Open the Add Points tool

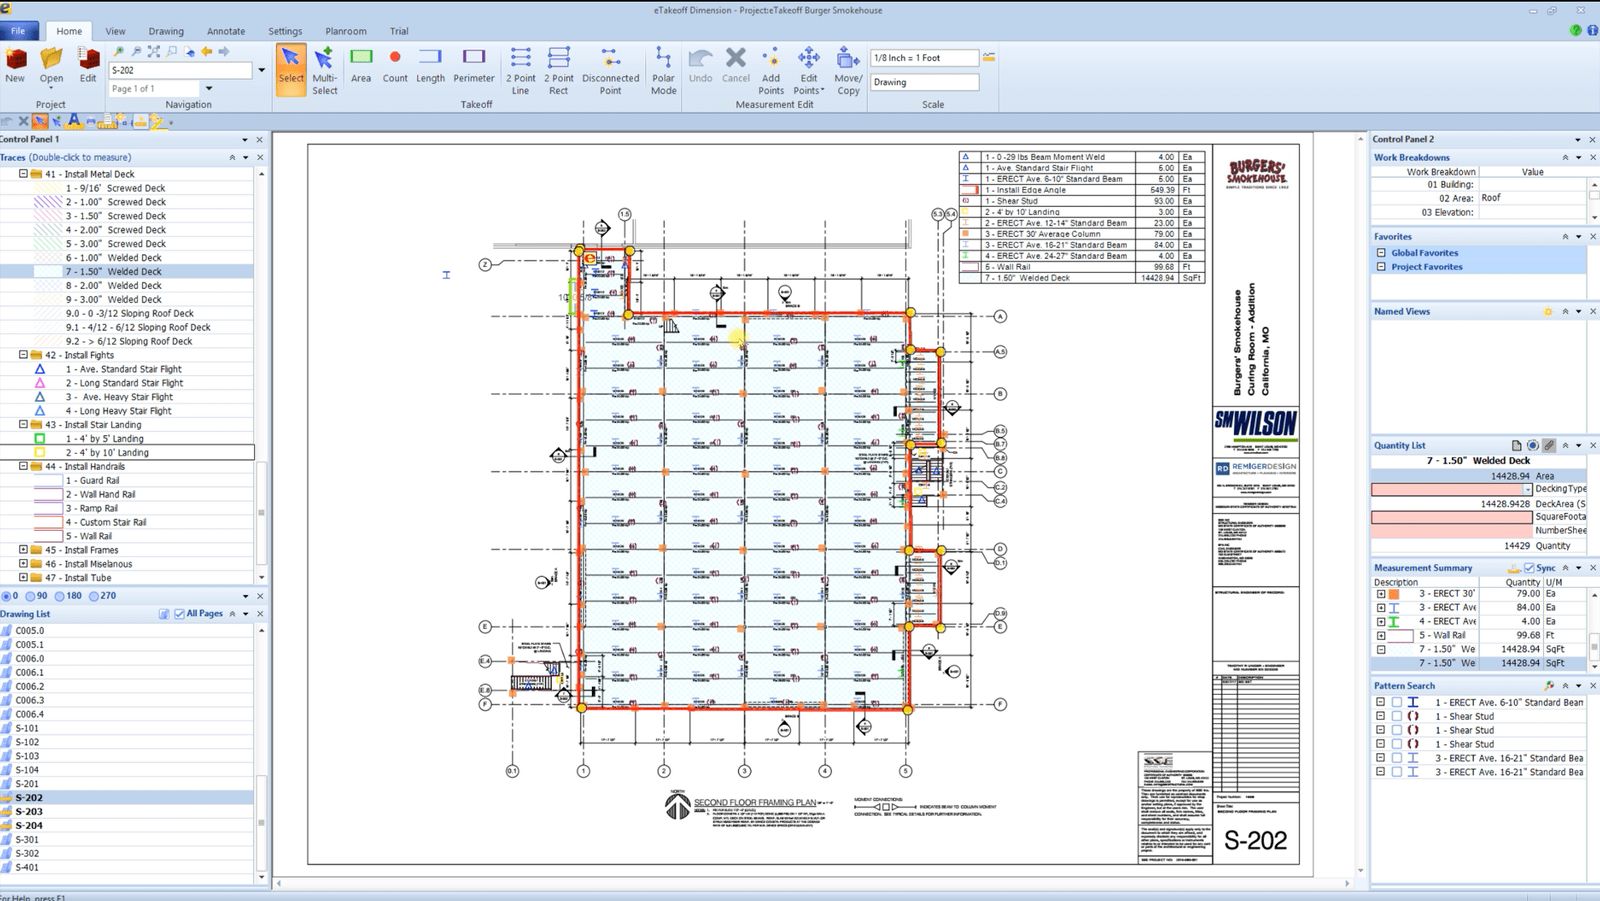[x=771, y=70]
